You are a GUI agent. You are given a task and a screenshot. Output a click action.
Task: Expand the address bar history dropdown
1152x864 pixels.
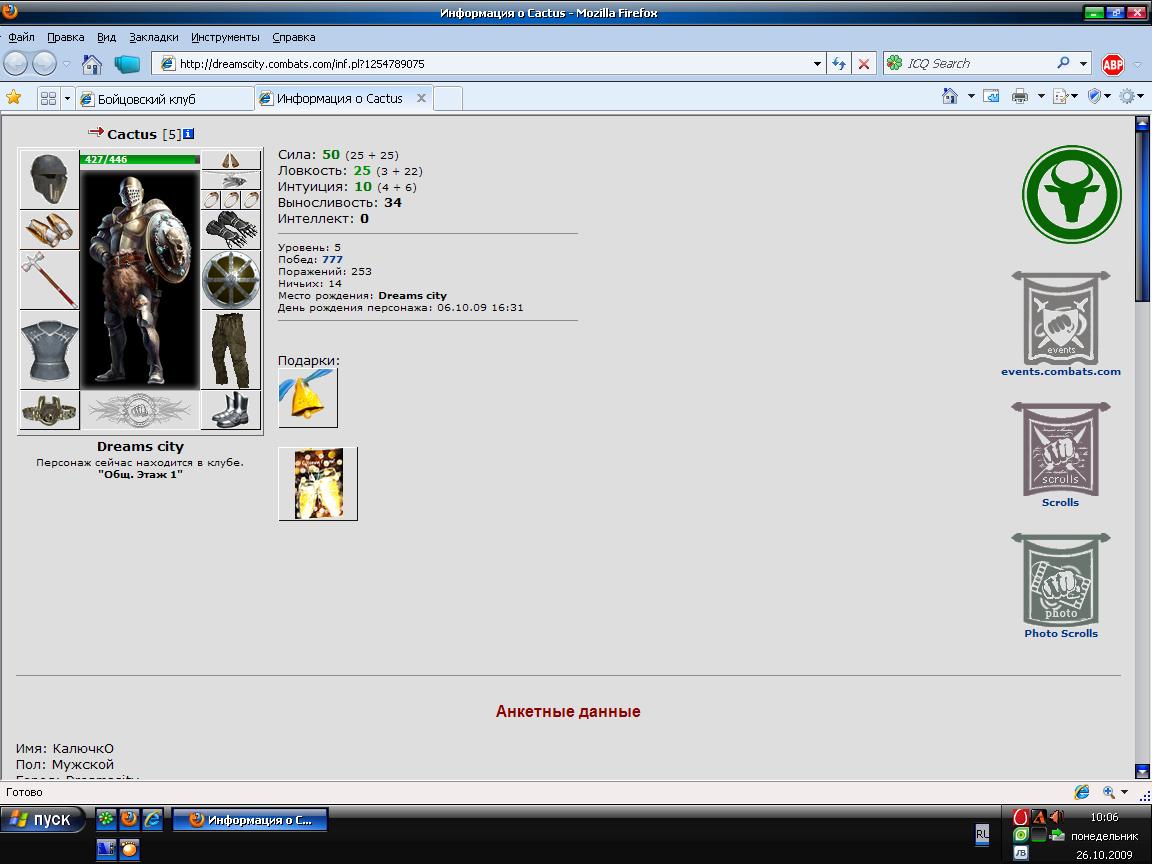817,64
